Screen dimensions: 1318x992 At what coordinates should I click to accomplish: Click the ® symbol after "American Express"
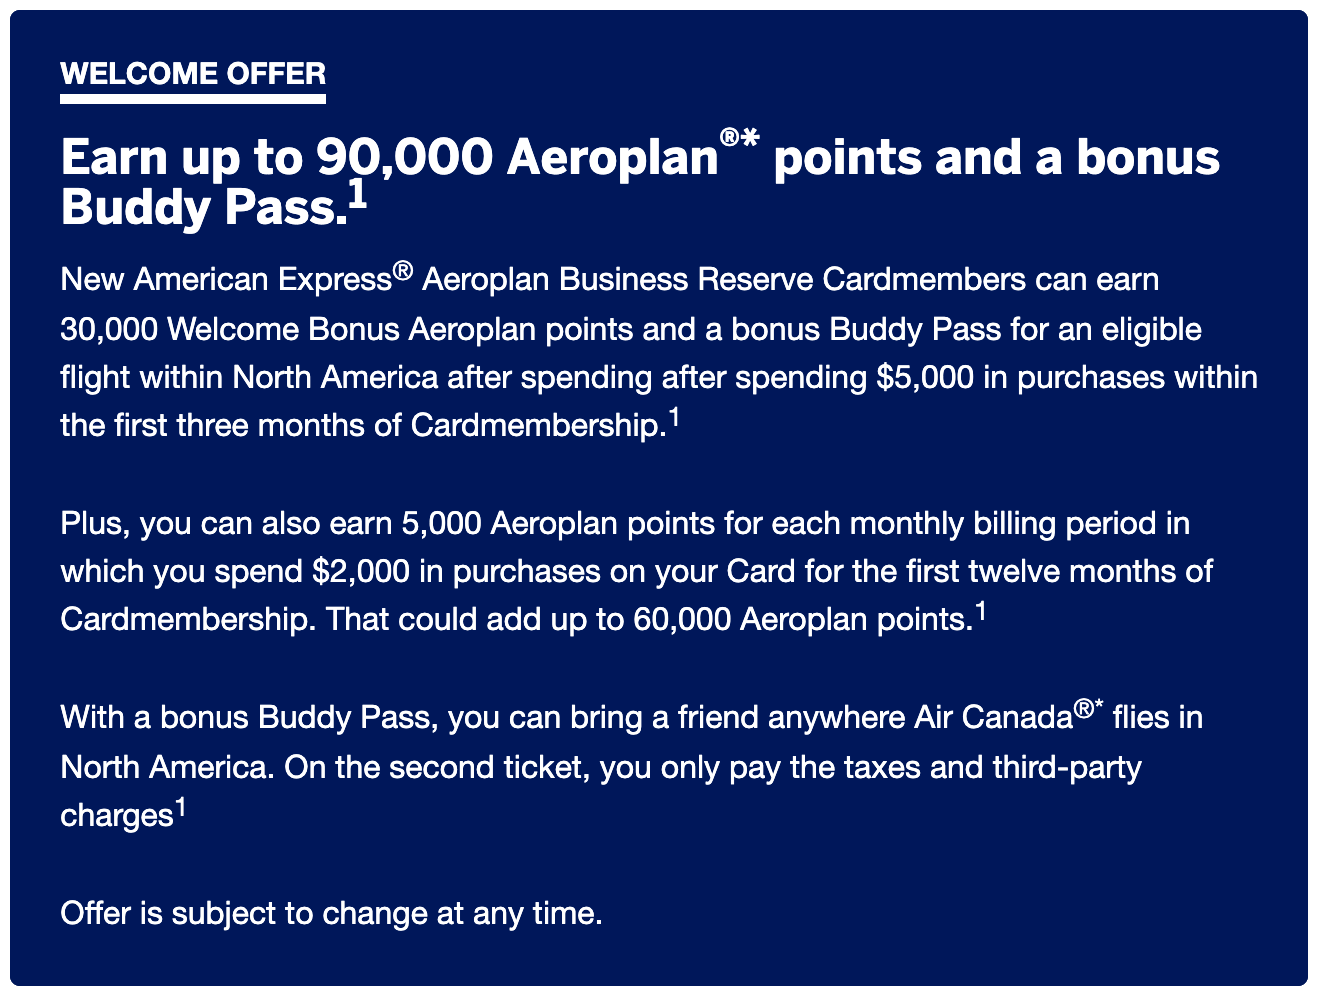point(403,270)
